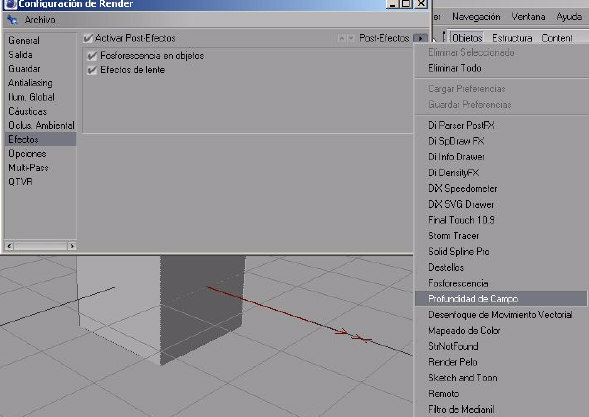Switch to the Estructura tab
Viewport: 589px width, 417px height.
[x=512, y=38]
